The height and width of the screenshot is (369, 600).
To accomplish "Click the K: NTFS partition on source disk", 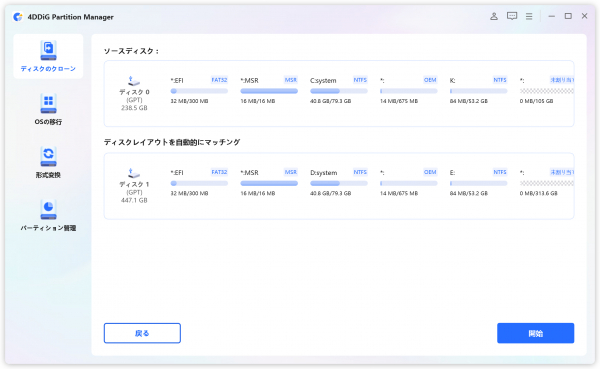I will click(478, 90).
